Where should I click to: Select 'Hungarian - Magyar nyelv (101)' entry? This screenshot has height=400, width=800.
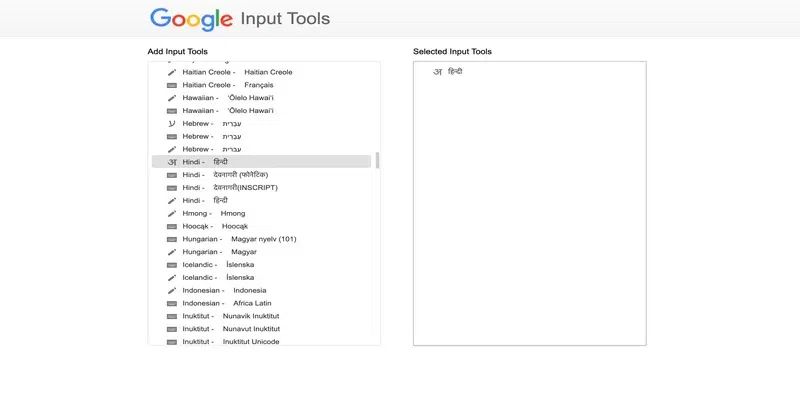[239, 239]
